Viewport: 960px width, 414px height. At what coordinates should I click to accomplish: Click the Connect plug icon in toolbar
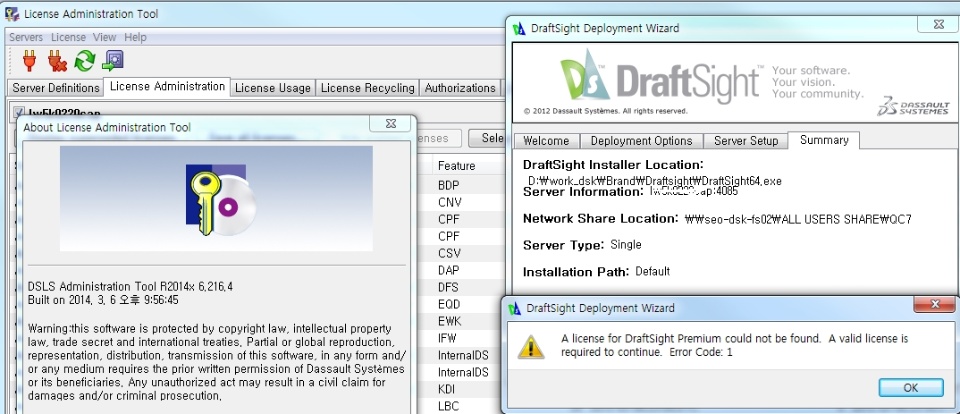[x=29, y=61]
